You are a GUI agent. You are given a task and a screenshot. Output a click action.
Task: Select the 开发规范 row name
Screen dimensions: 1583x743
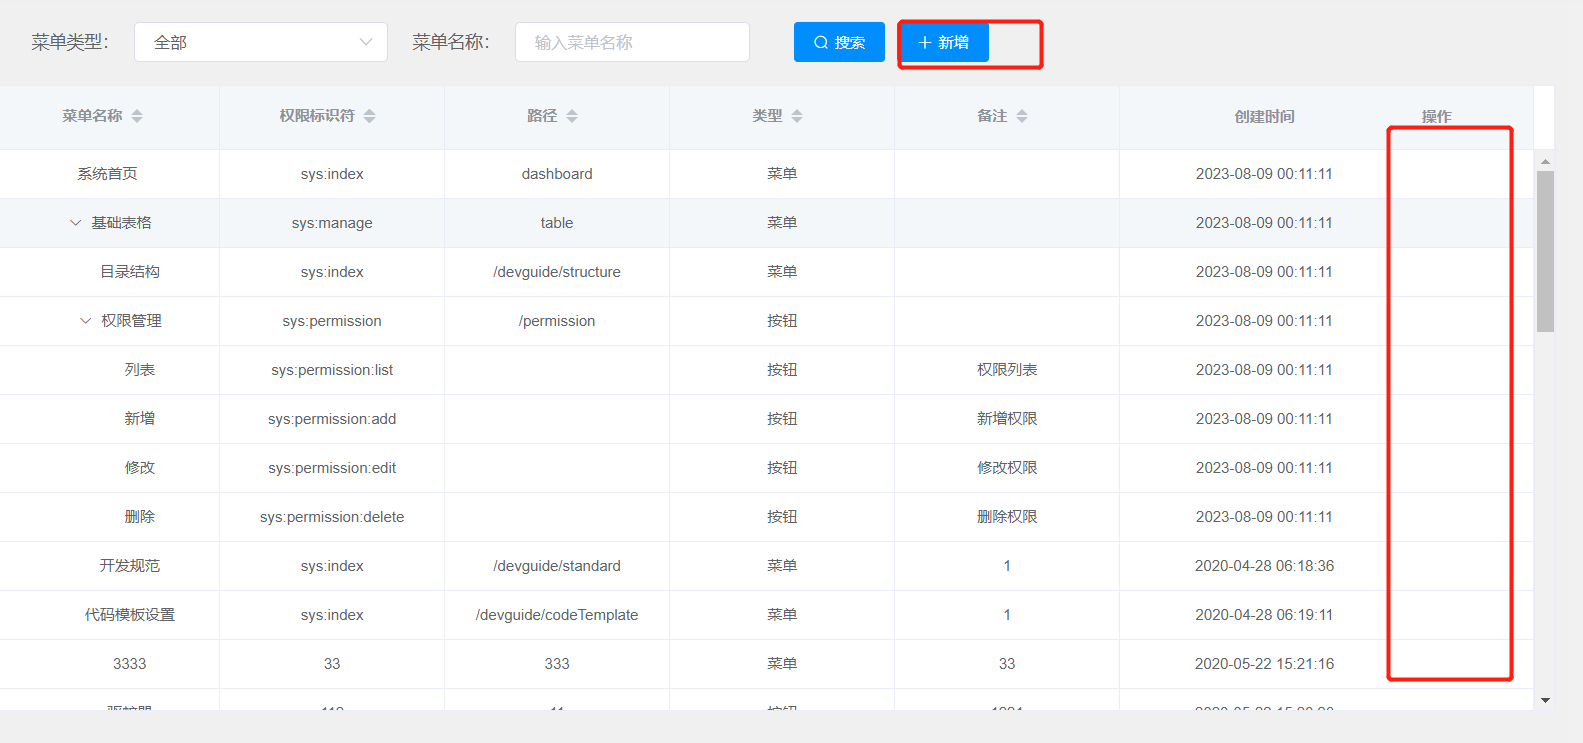130,566
